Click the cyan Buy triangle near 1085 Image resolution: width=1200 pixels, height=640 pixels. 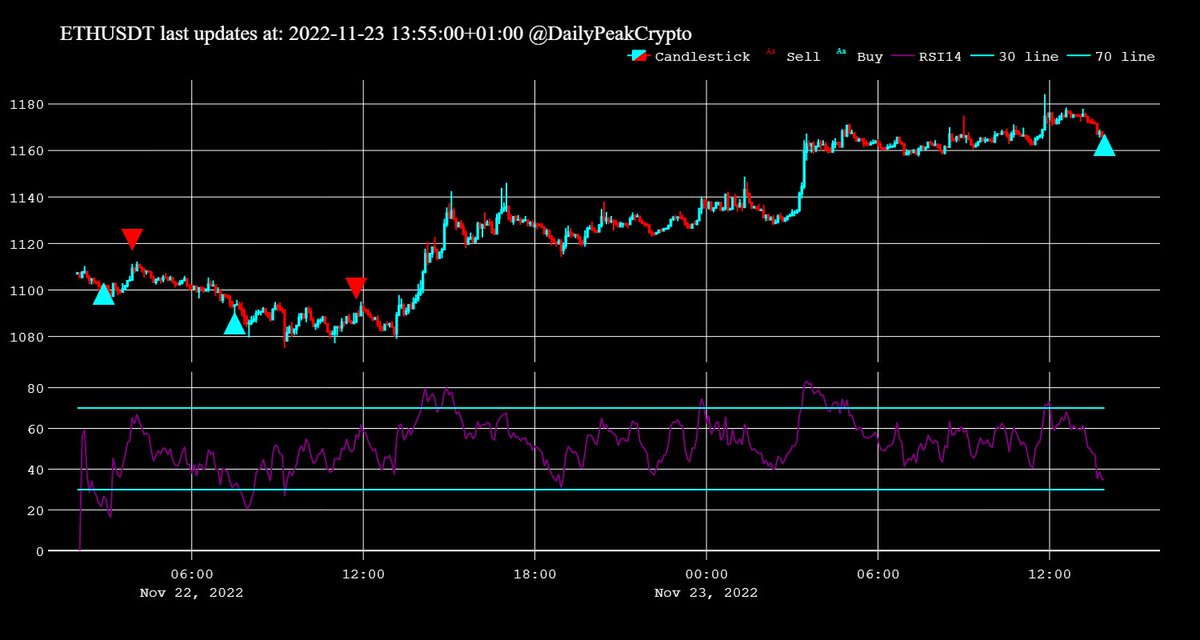point(235,323)
